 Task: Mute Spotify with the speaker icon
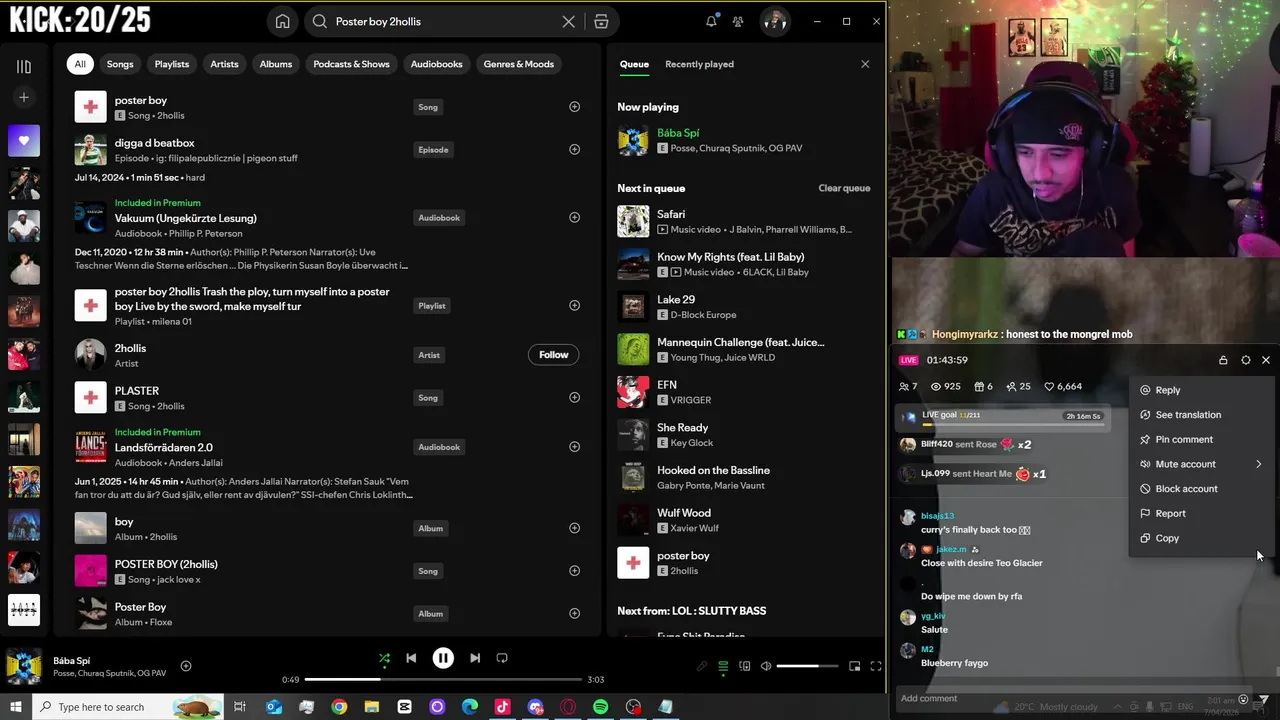click(766, 666)
